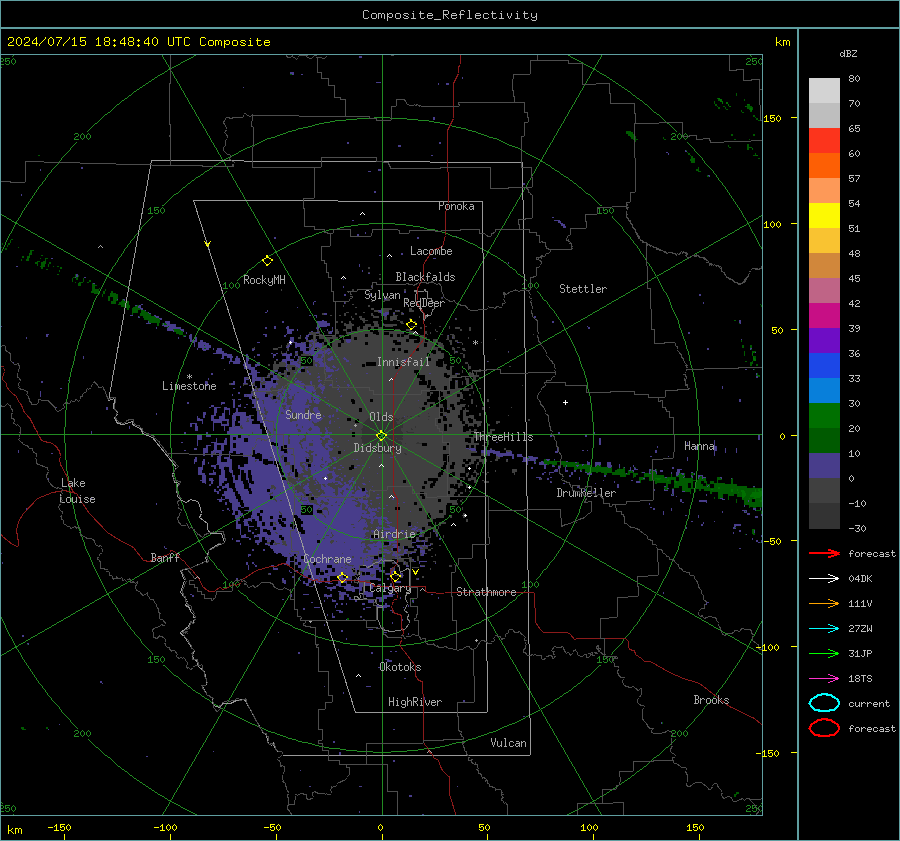The image size is (900, 841).
Task: Click the HighRiver label
Action: (x=415, y=702)
